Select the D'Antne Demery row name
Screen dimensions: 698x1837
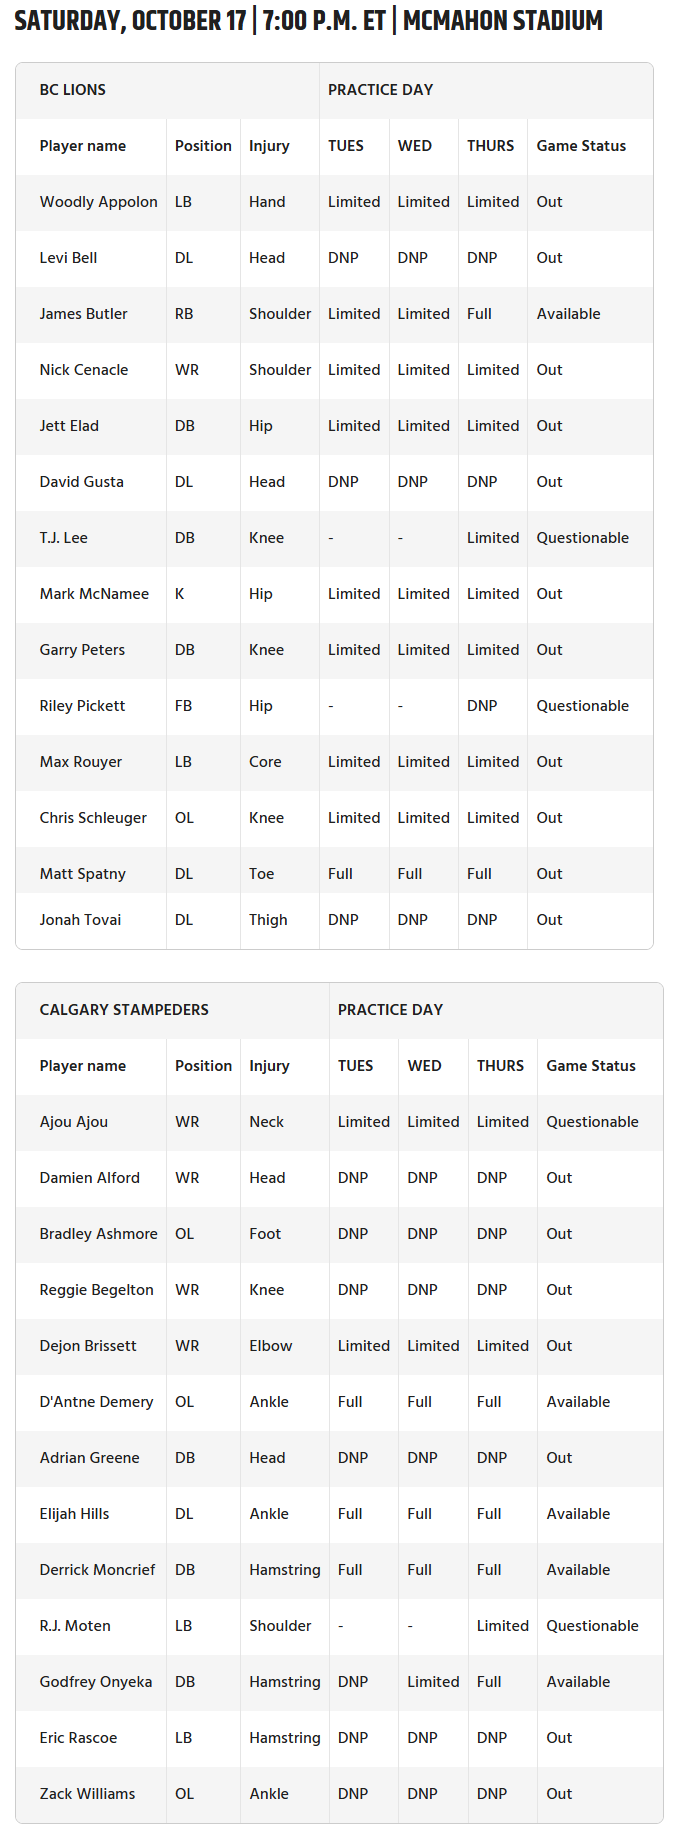96,1402
